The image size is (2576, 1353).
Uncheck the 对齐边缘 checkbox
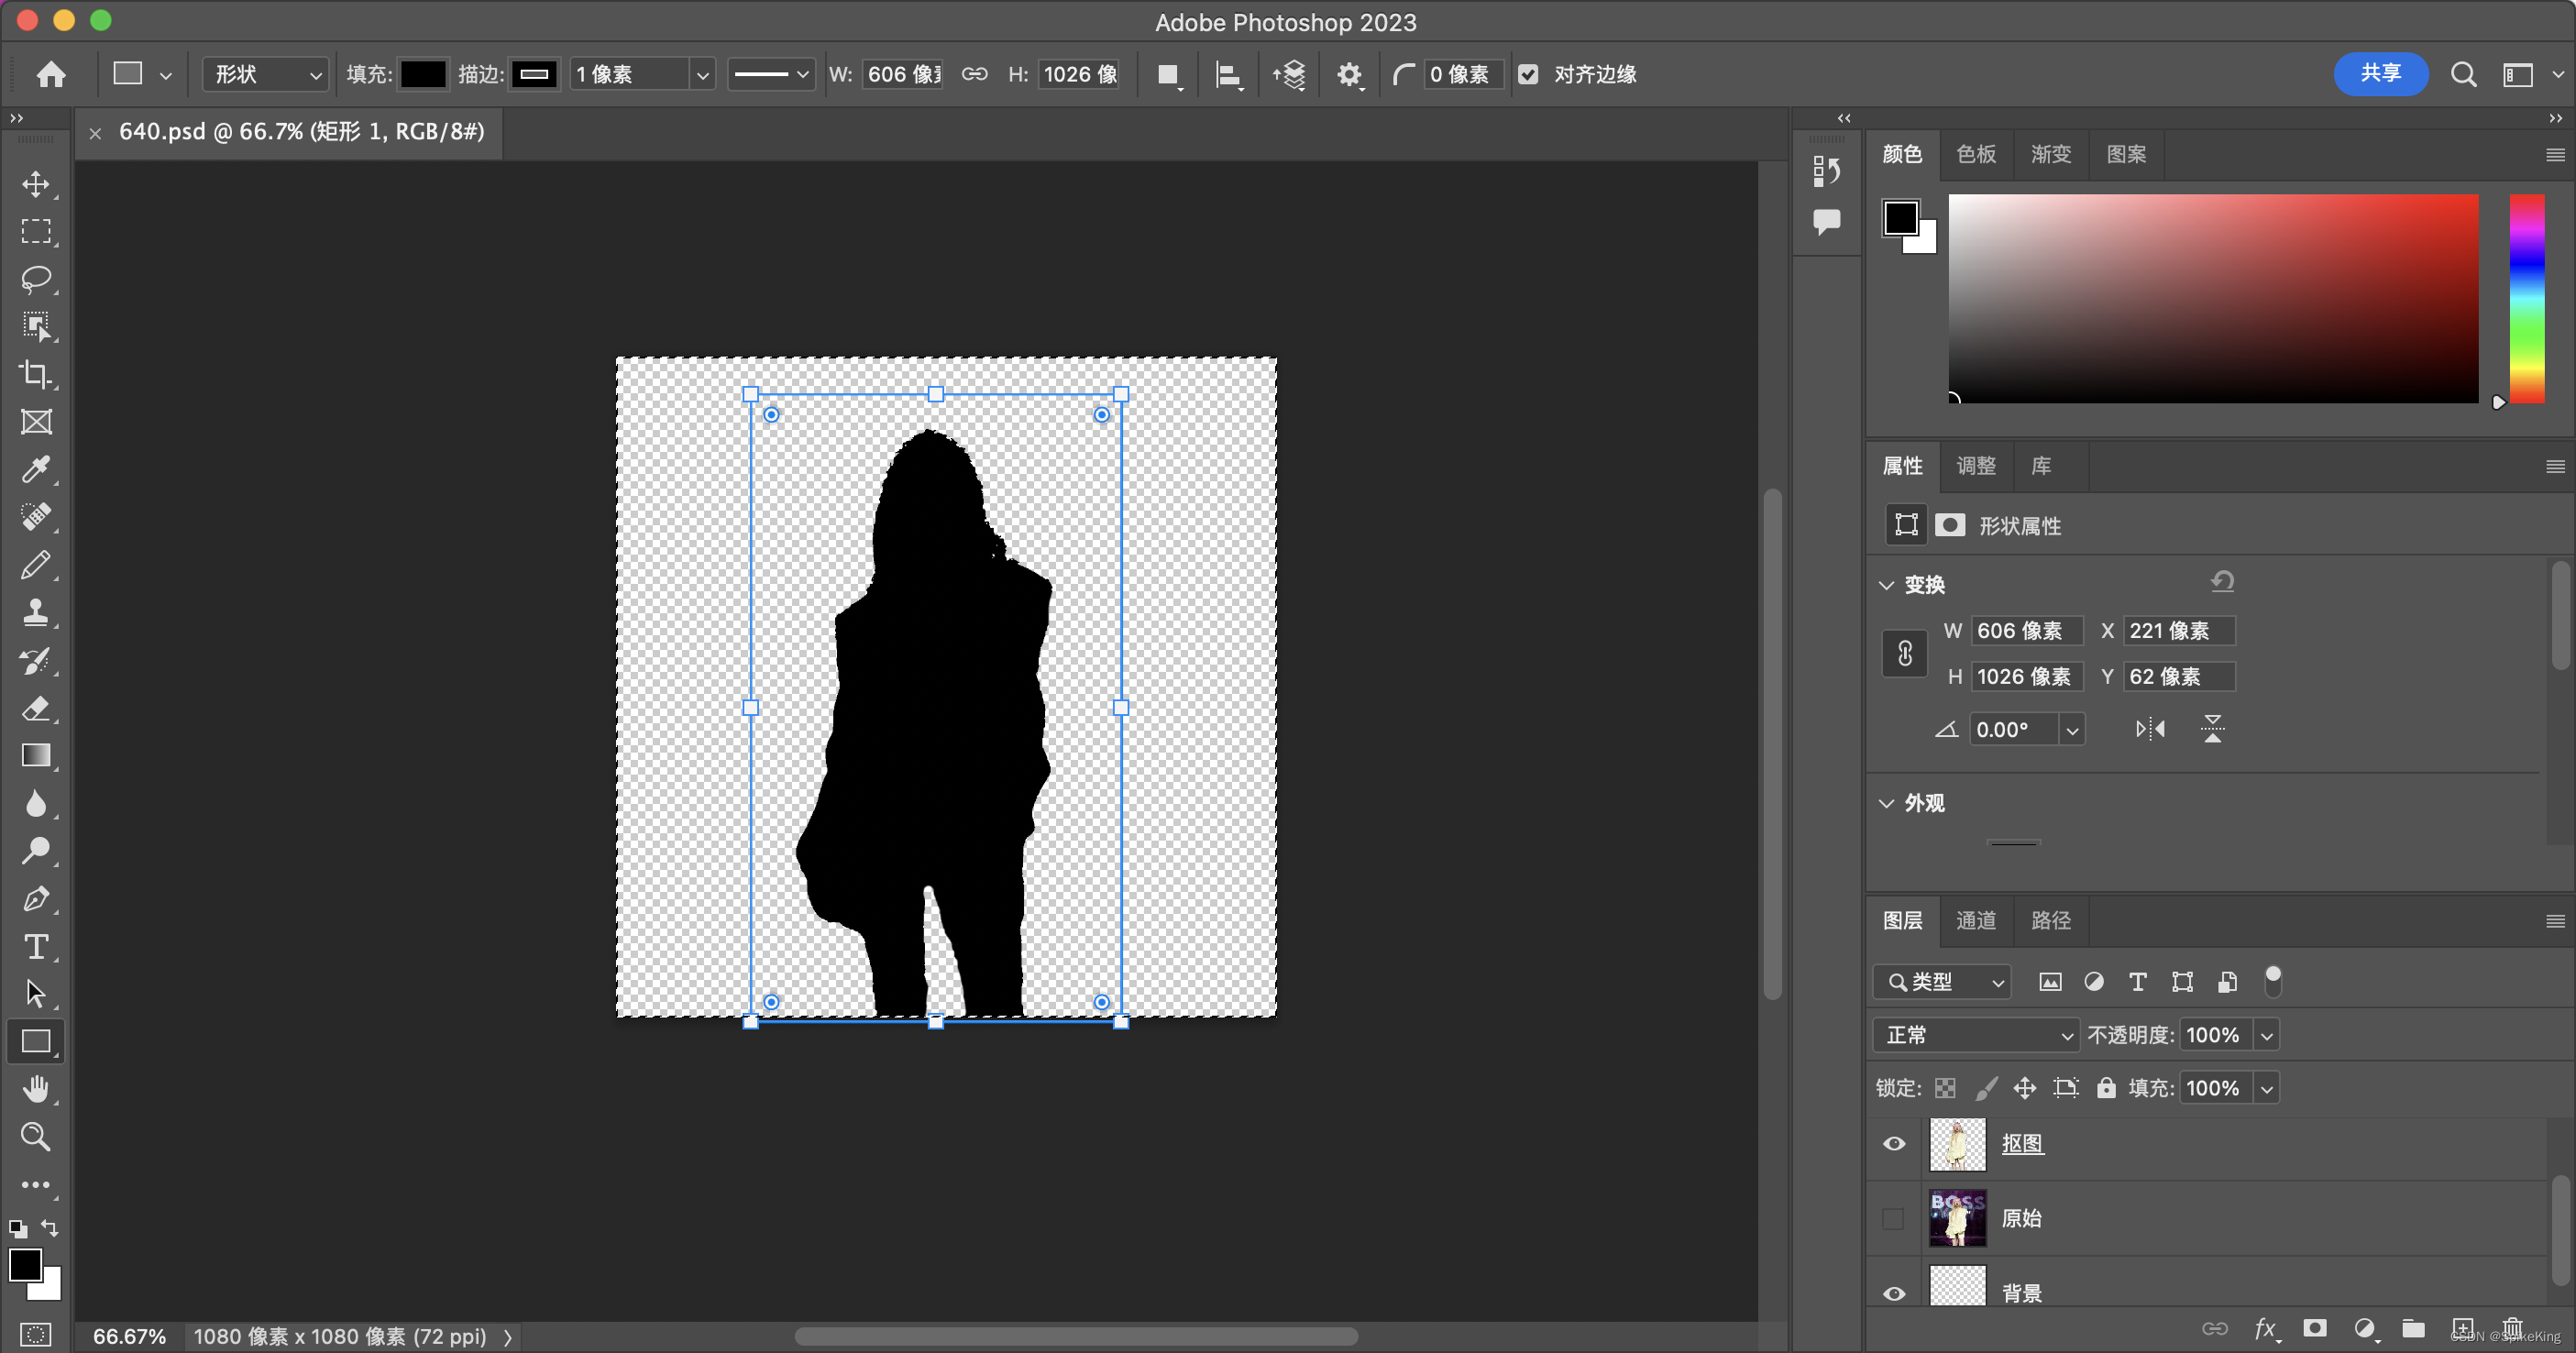coord(1528,74)
